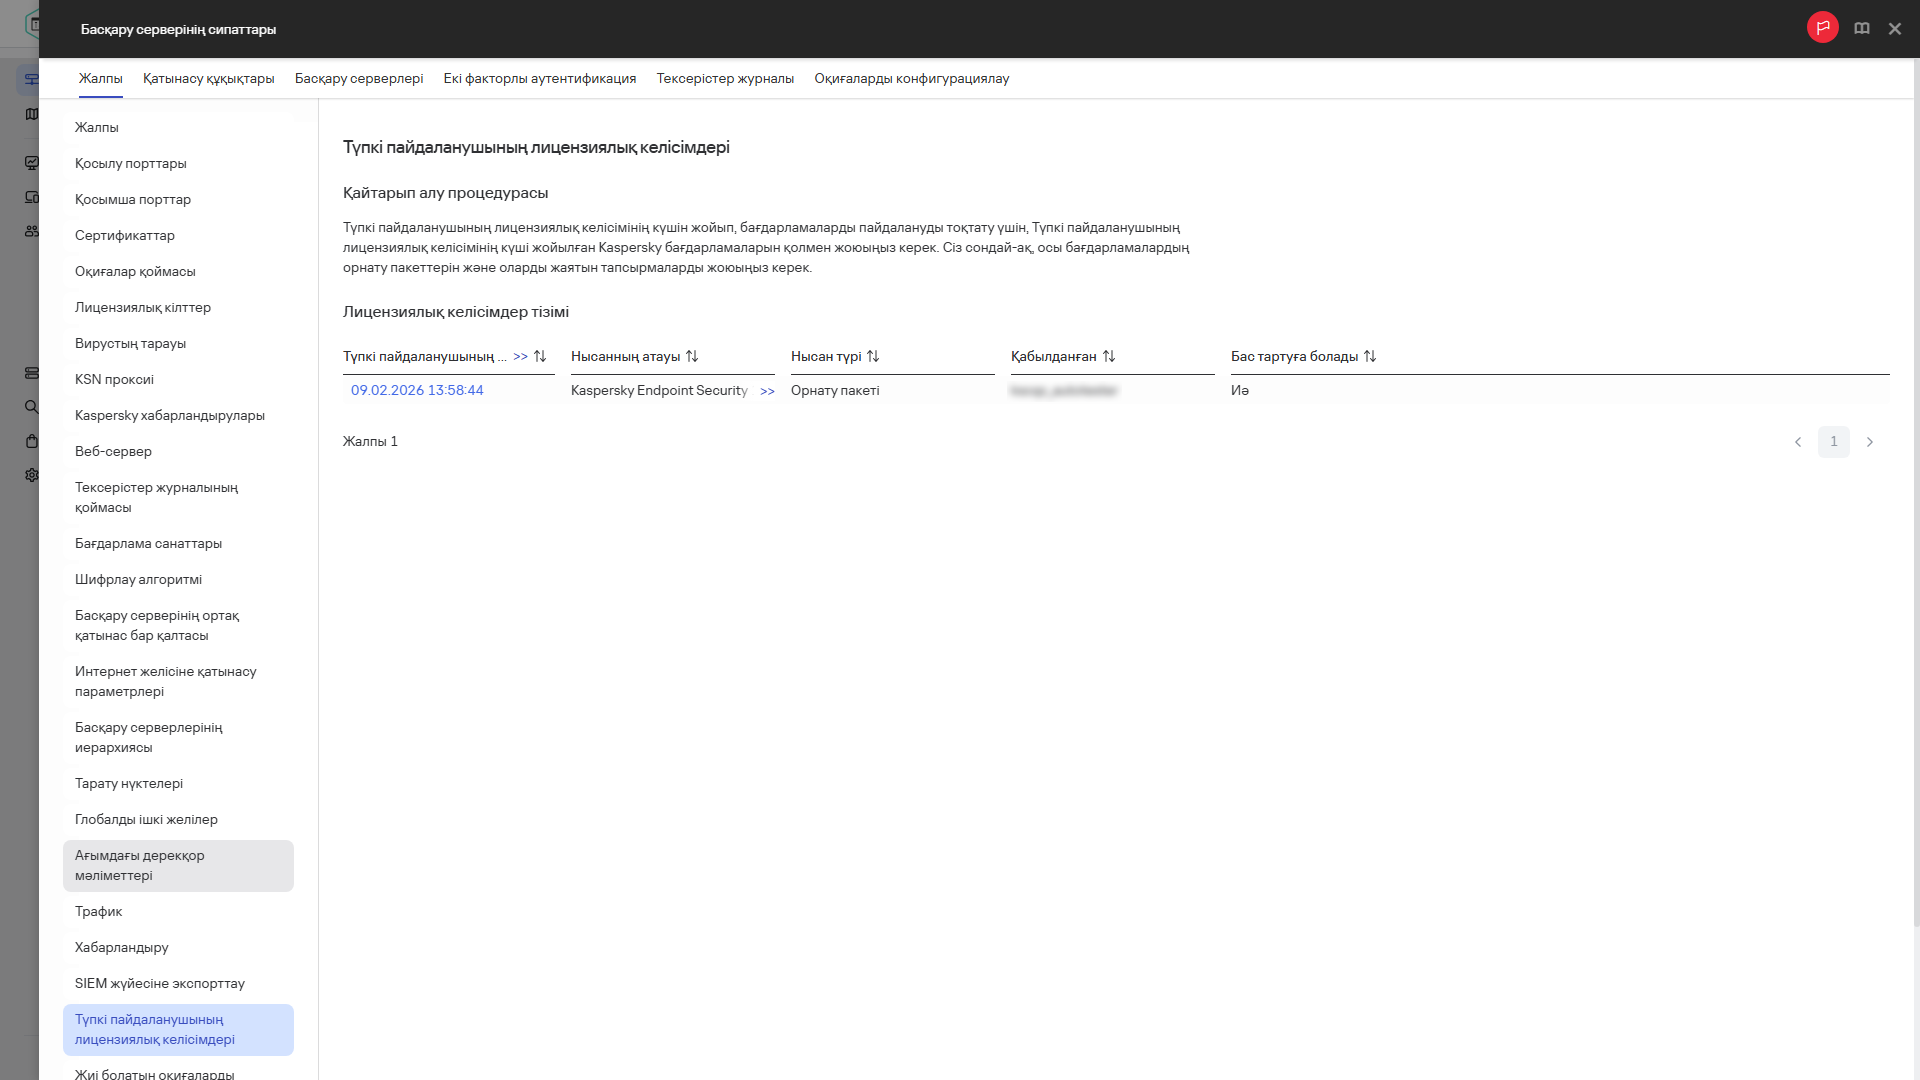This screenshot has width=1920, height=1080.
Task: Sort by Нысан түрі column
Action: (873, 357)
